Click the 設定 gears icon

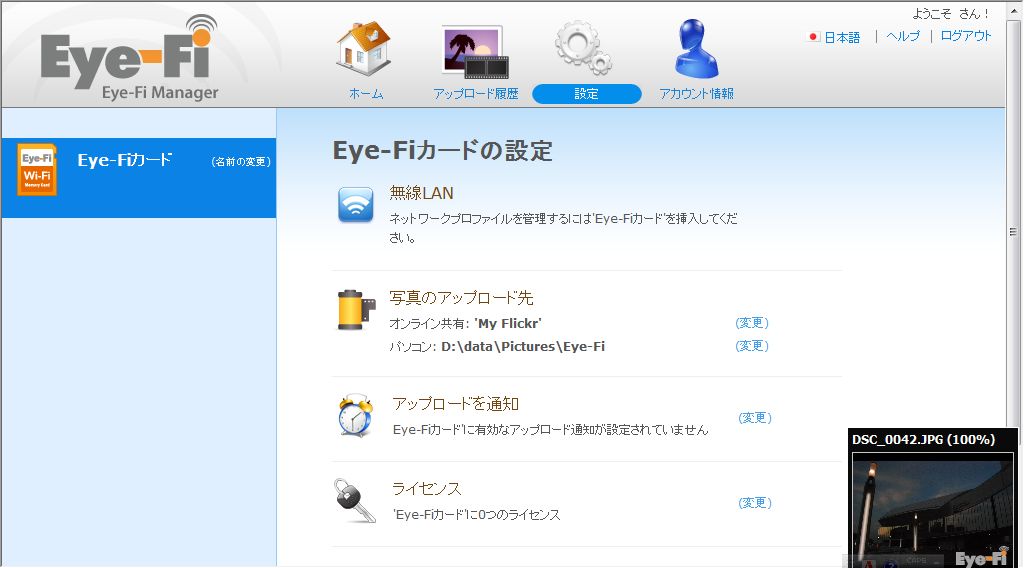[583, 48]
